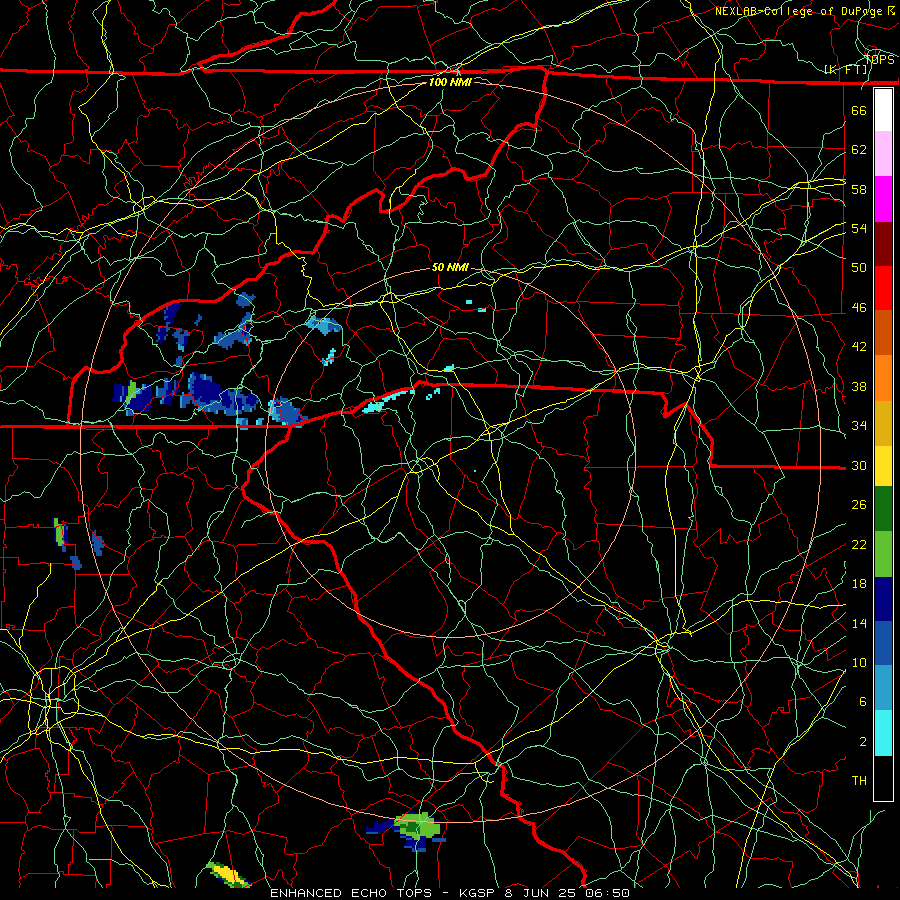Click the '100 NMI' range ring label
The height and width of the screenshot is (900, 900).
(x=450, y=82)
